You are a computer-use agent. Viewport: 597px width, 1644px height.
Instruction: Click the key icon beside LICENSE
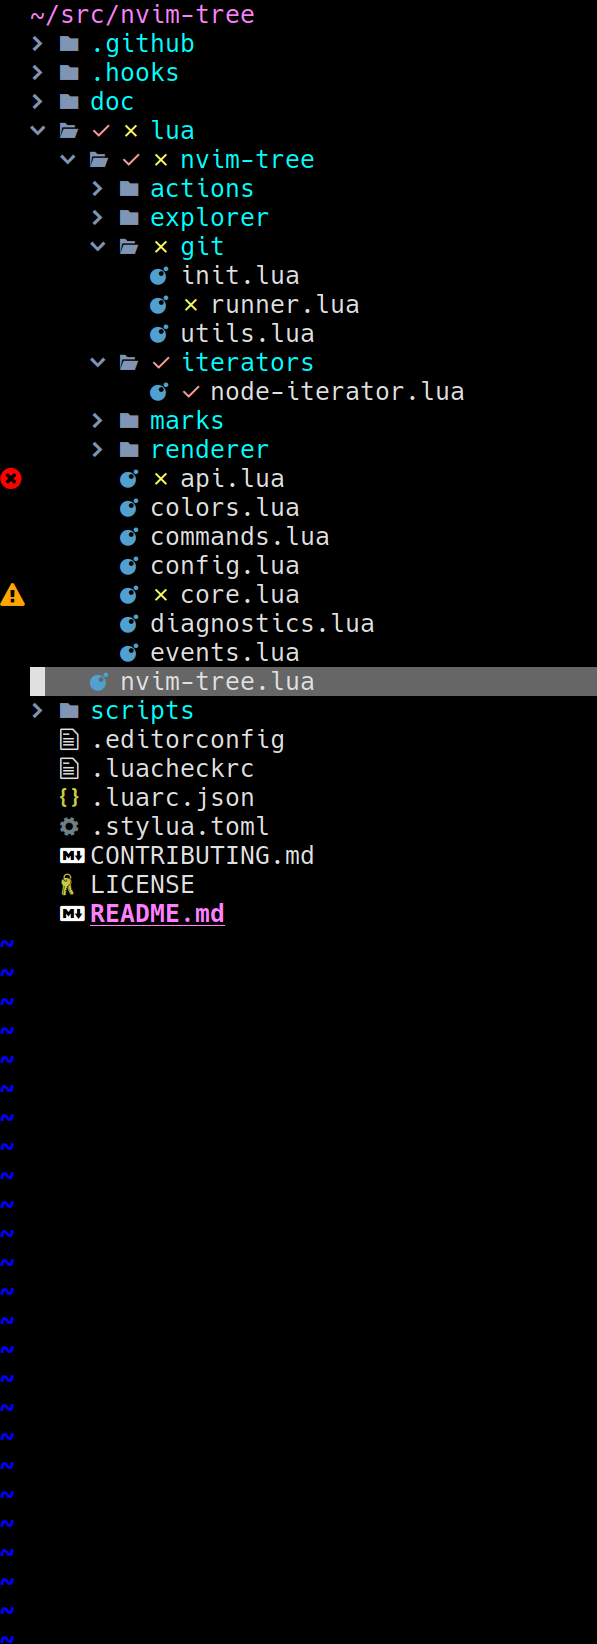pos(69,884)
